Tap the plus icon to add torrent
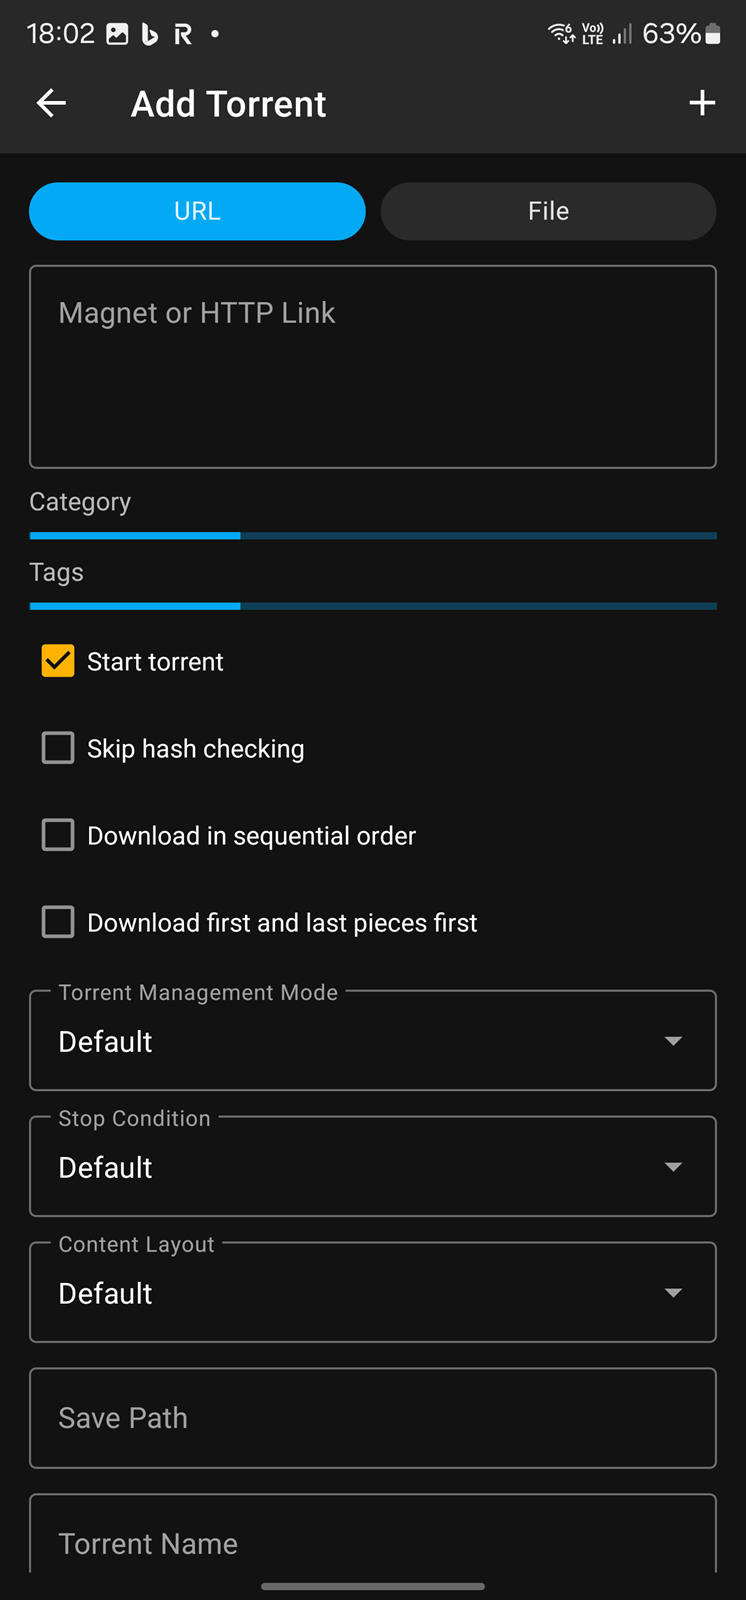 (702, 103)
